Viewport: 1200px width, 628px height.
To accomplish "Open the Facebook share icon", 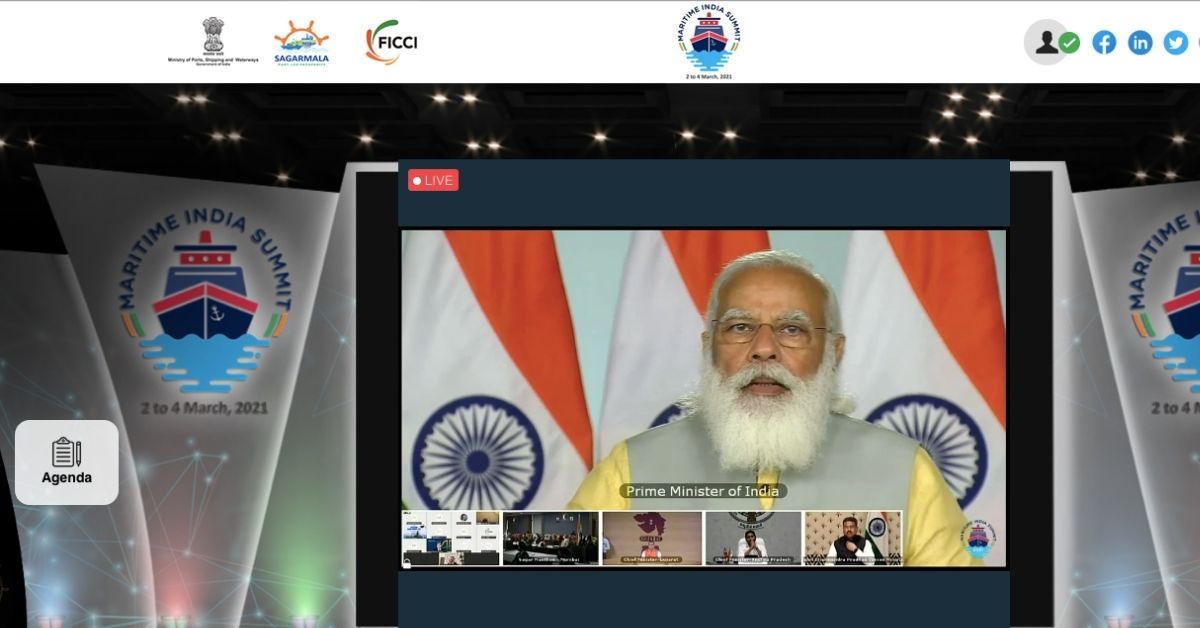I will pyautogui.click(x=1104, y=42).
